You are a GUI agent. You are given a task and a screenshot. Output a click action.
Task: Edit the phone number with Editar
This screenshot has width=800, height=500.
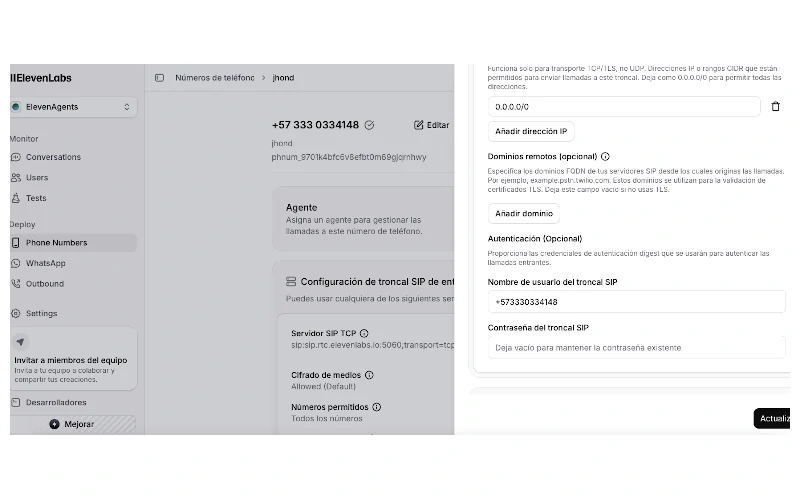click(x=432, y=125)
